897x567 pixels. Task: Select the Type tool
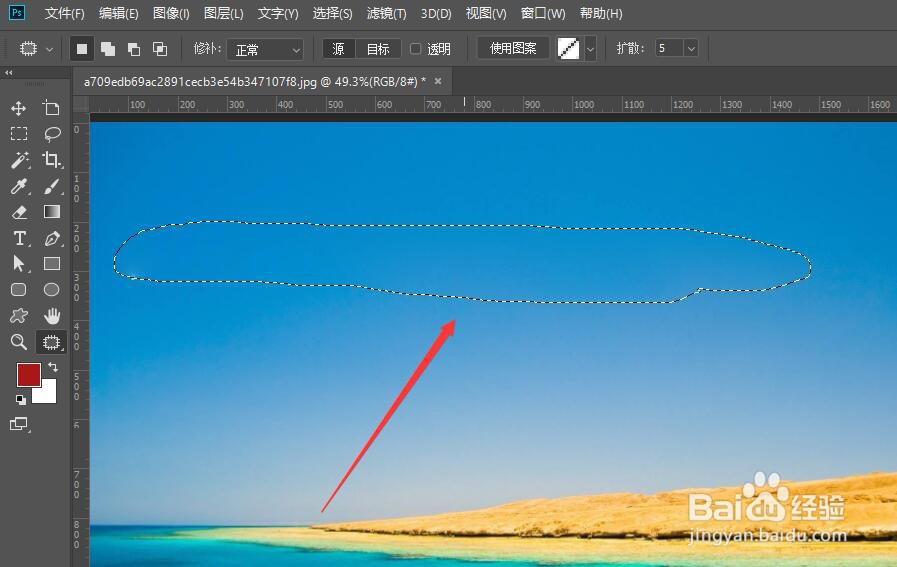tap(19, 238)
